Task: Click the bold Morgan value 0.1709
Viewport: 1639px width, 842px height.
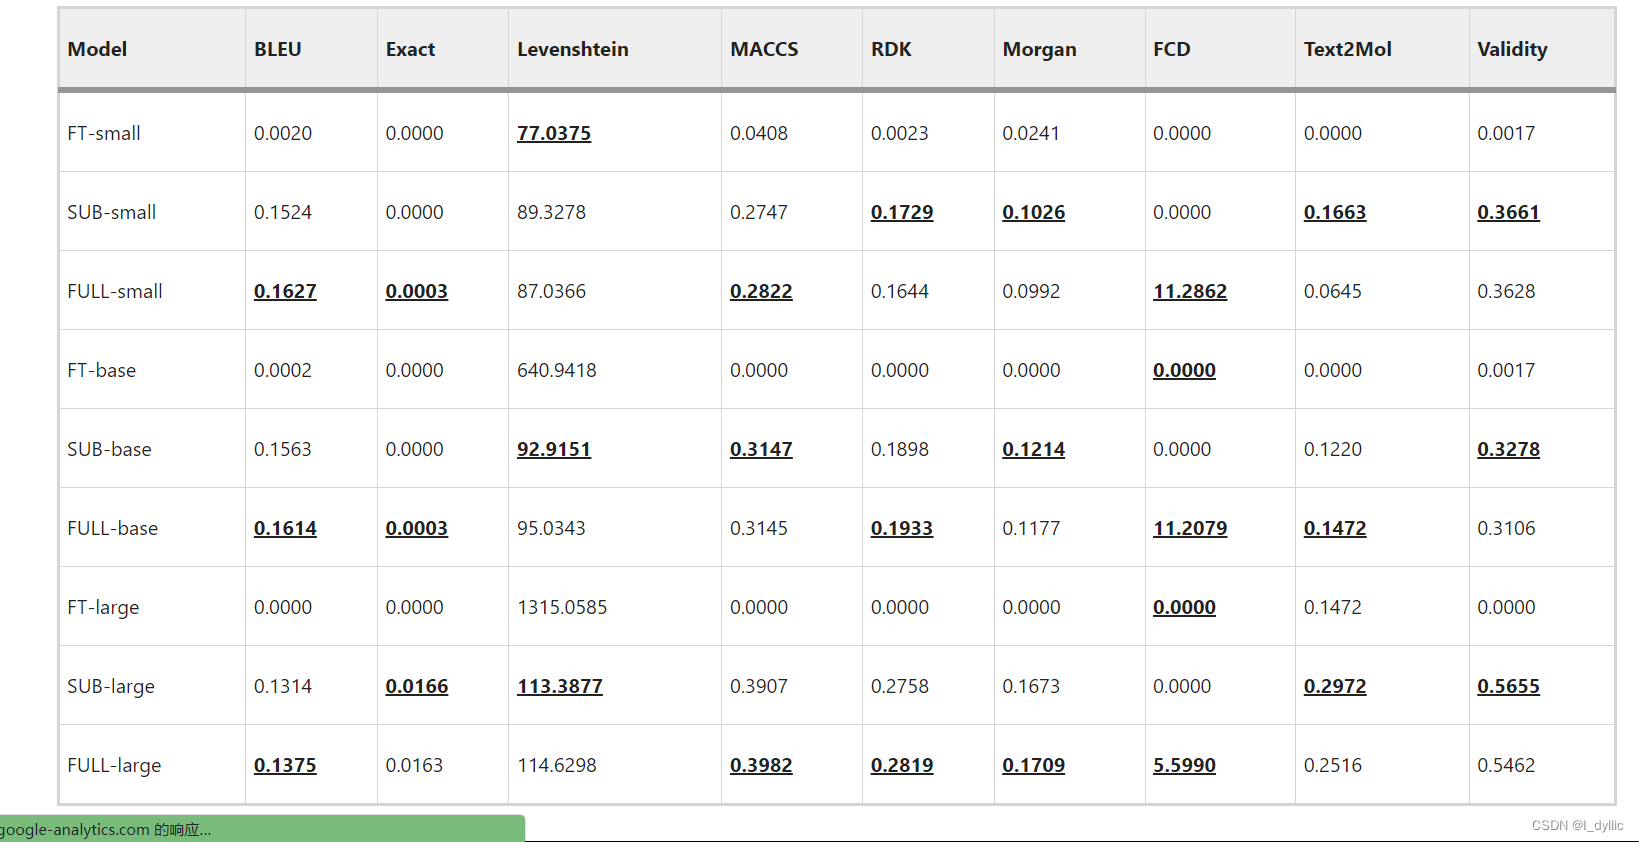Action: [x=1034, y=765]
